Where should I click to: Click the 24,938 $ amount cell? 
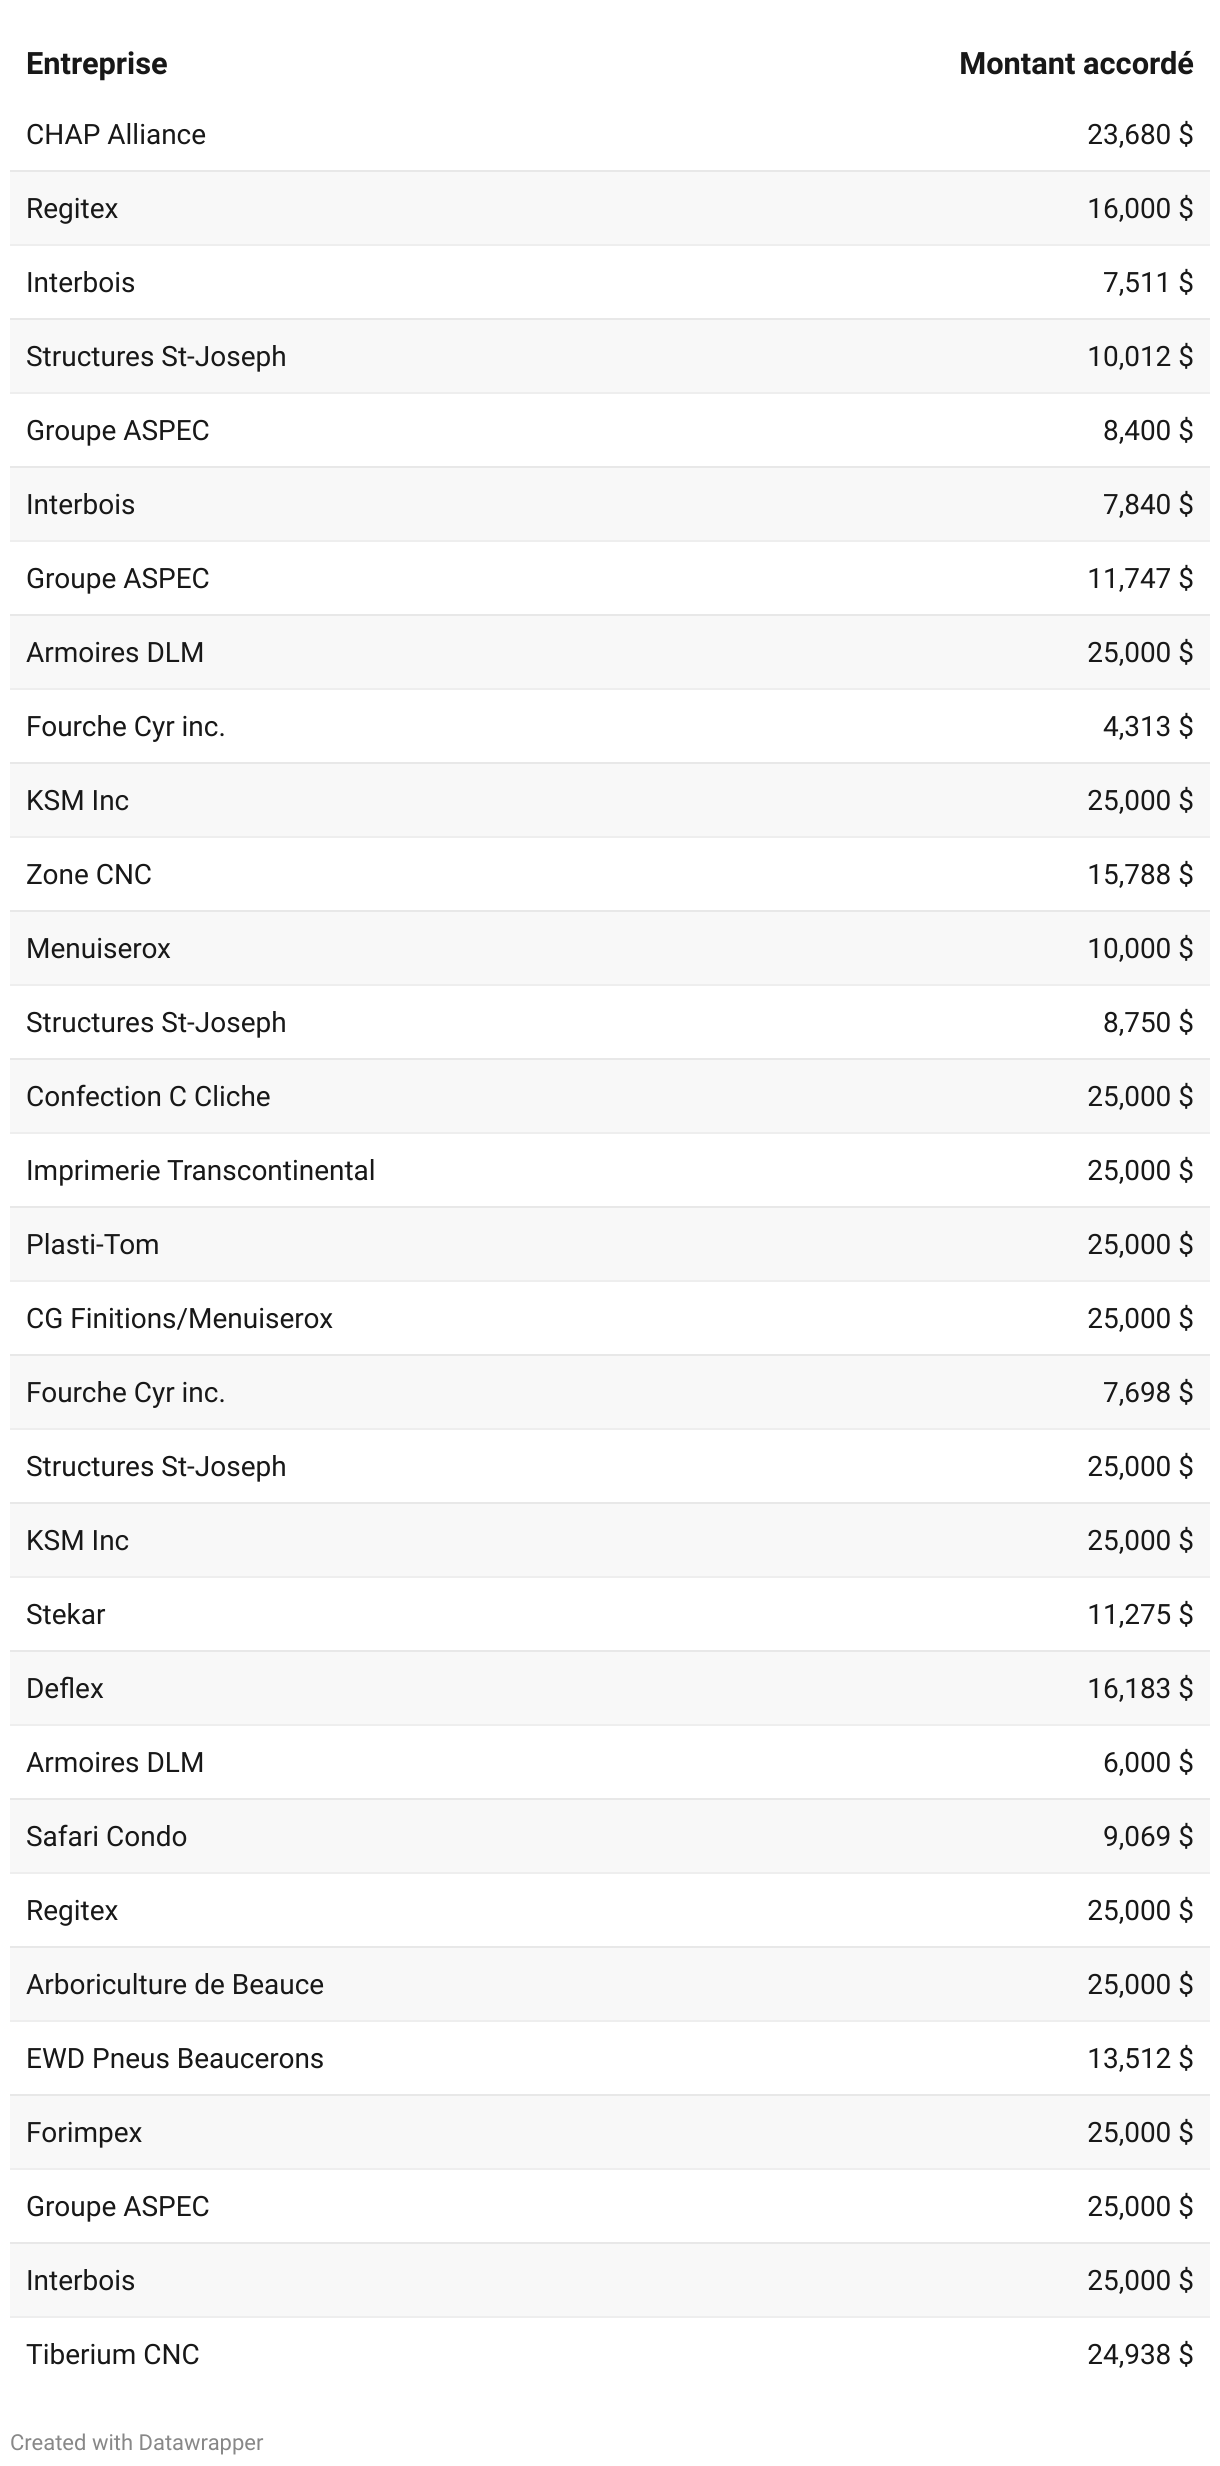1139,2355
